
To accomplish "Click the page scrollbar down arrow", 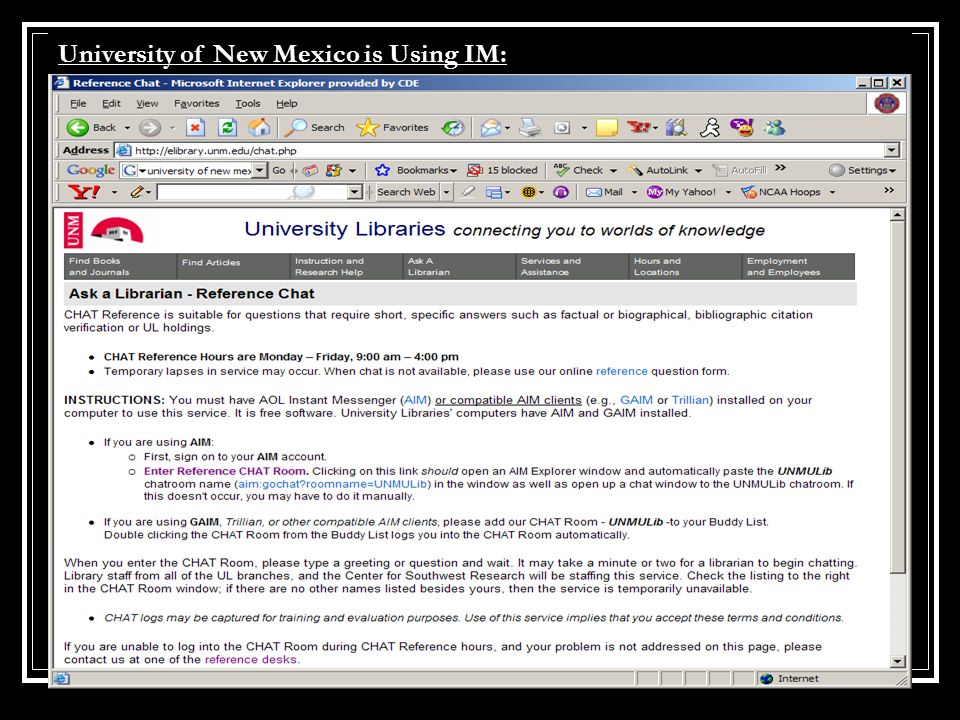I will click(x=897, y=661).
